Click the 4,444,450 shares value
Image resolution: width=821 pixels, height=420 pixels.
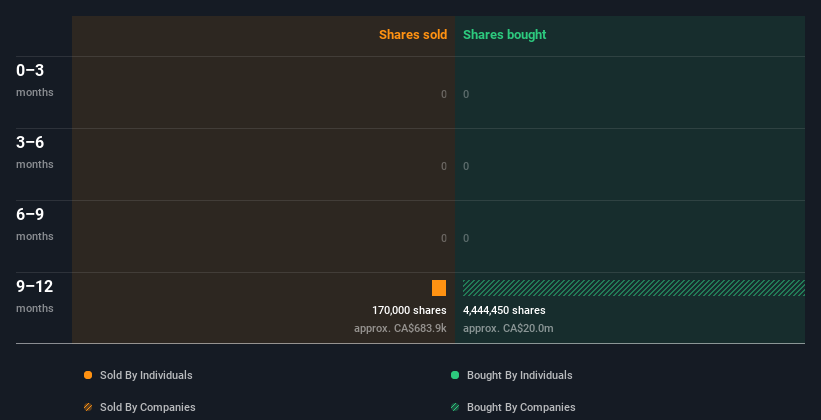[x=504, y=310]
